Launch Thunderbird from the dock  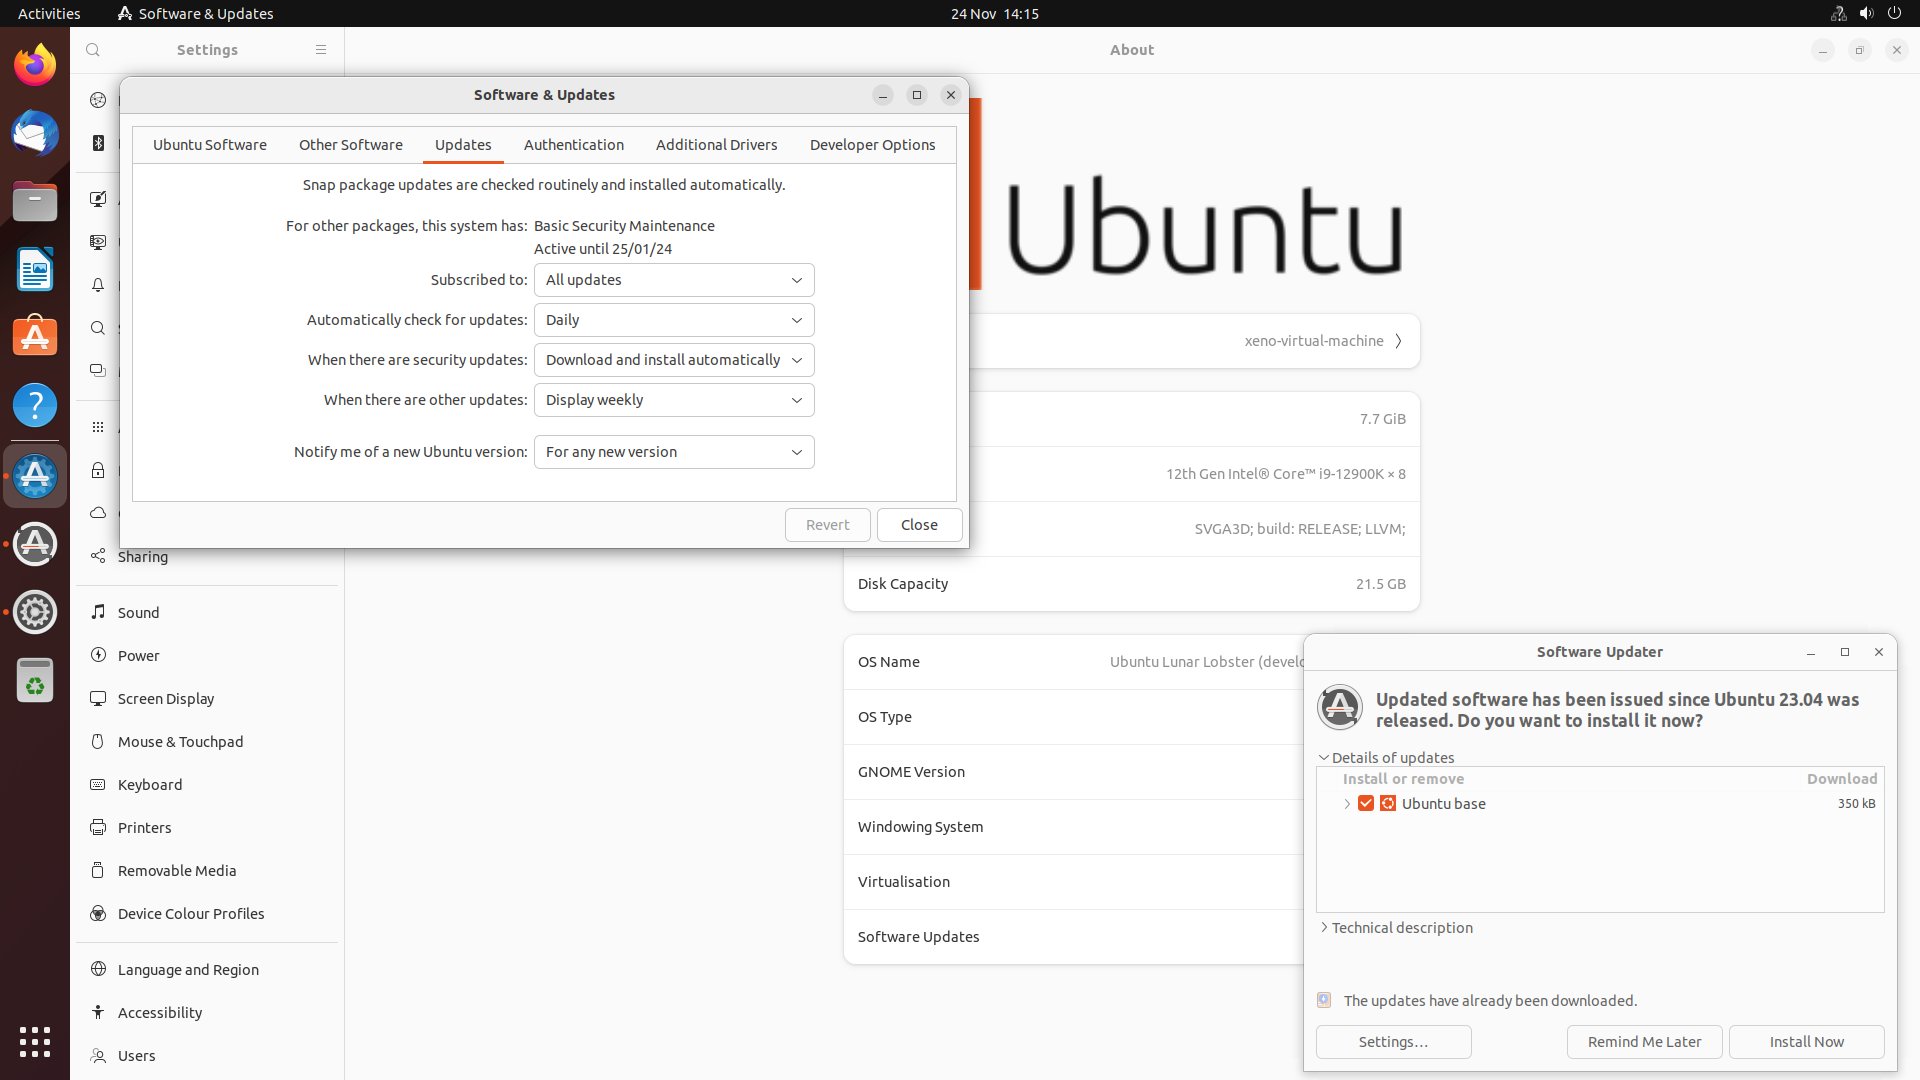pos(35,134)
